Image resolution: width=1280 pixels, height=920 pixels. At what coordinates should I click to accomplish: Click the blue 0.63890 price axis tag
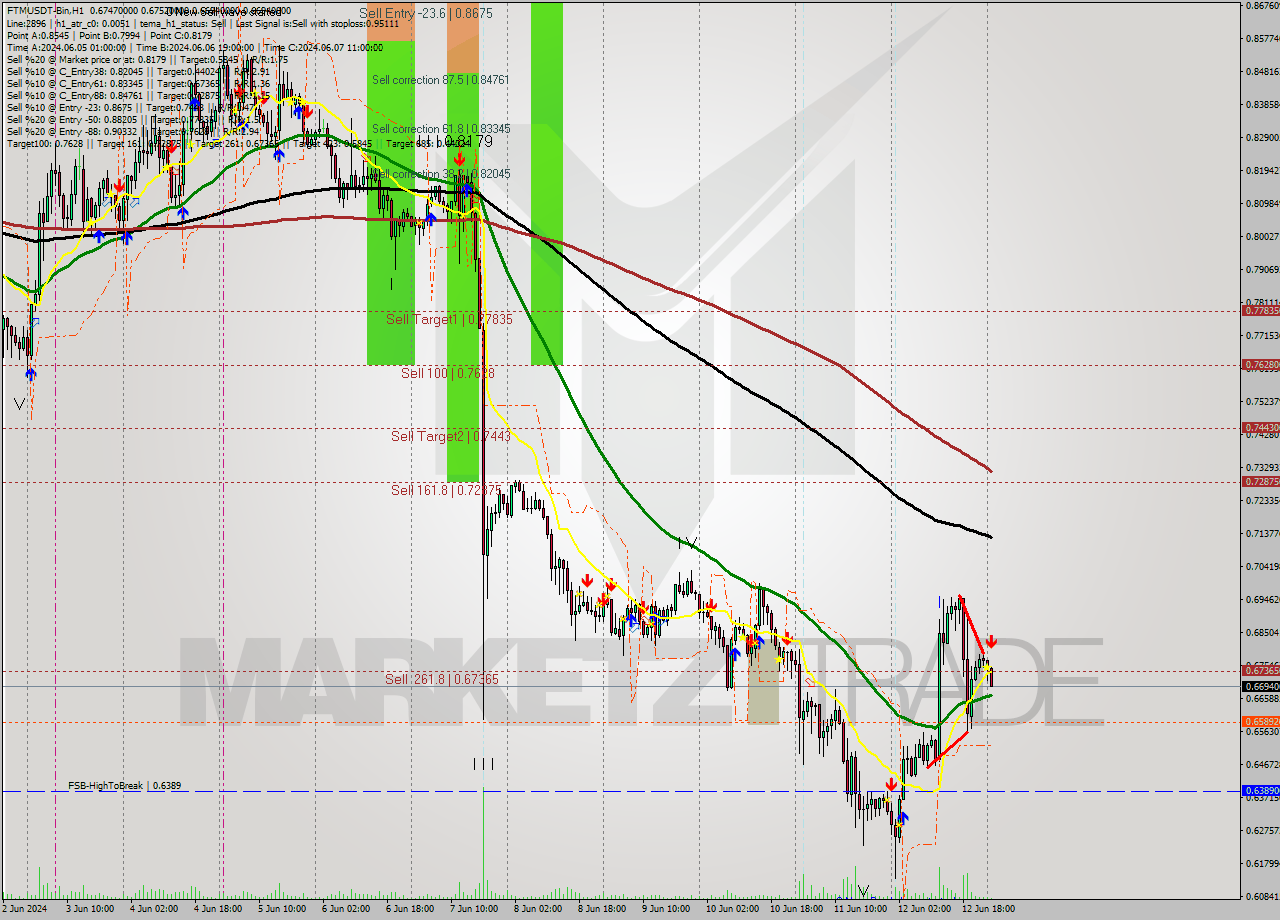[1260, 790]
